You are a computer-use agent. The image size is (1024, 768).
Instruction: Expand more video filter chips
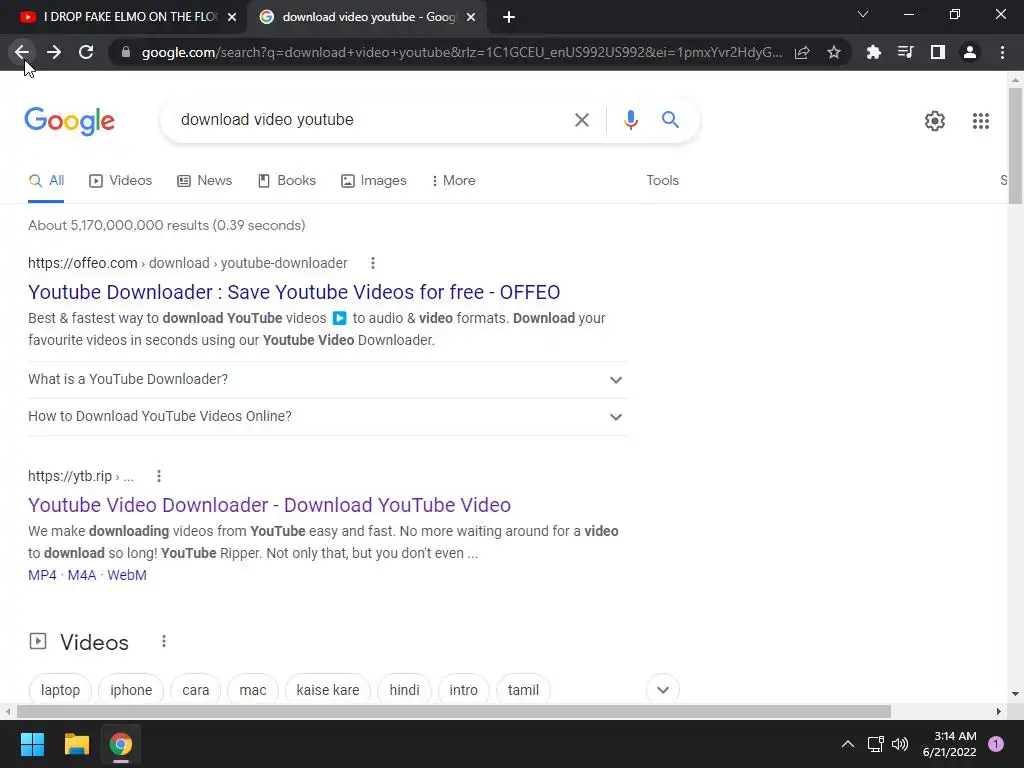[x=663, y=690]
